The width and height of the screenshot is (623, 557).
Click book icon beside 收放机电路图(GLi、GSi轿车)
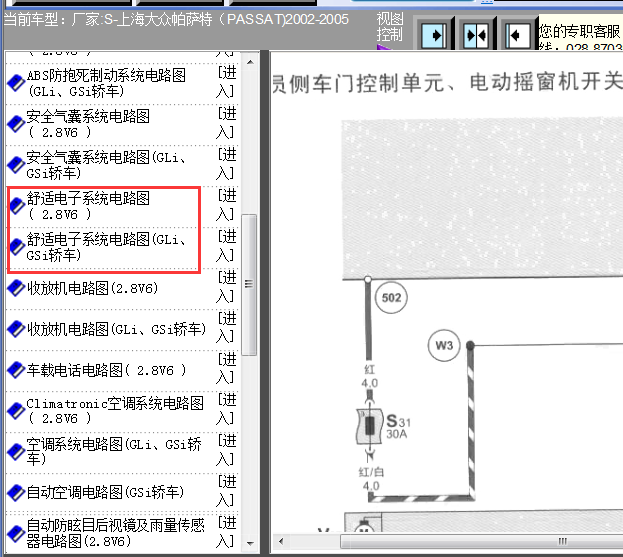(16, 329)
